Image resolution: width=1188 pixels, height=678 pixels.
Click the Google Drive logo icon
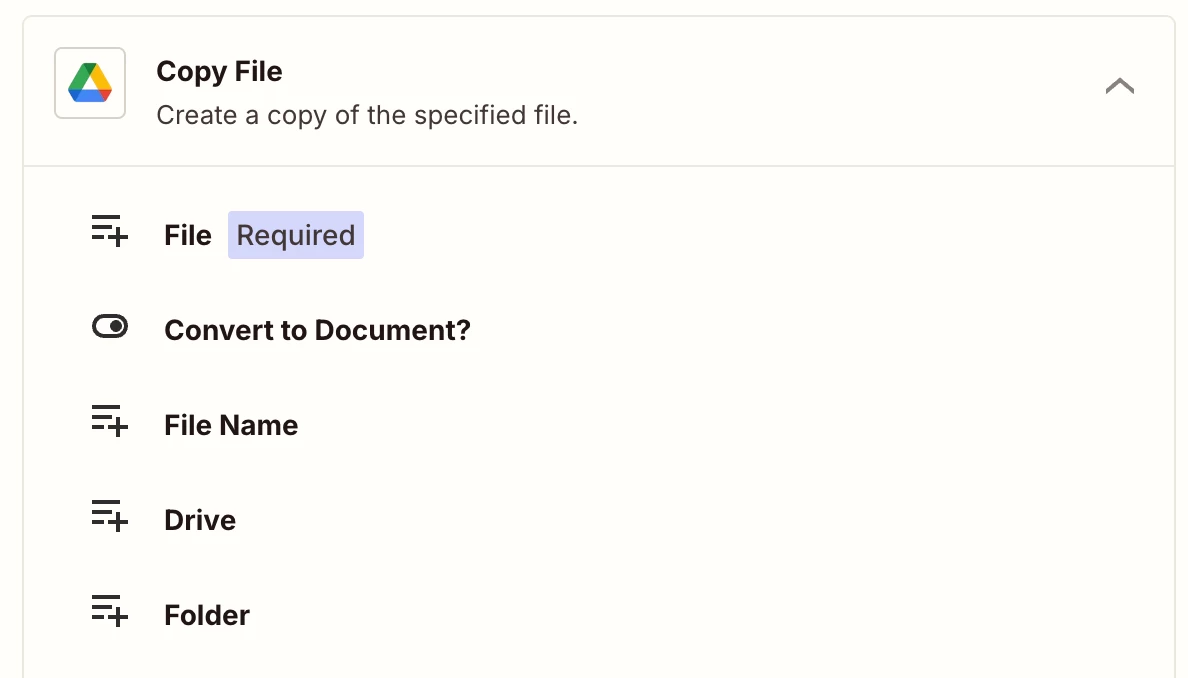90,83
